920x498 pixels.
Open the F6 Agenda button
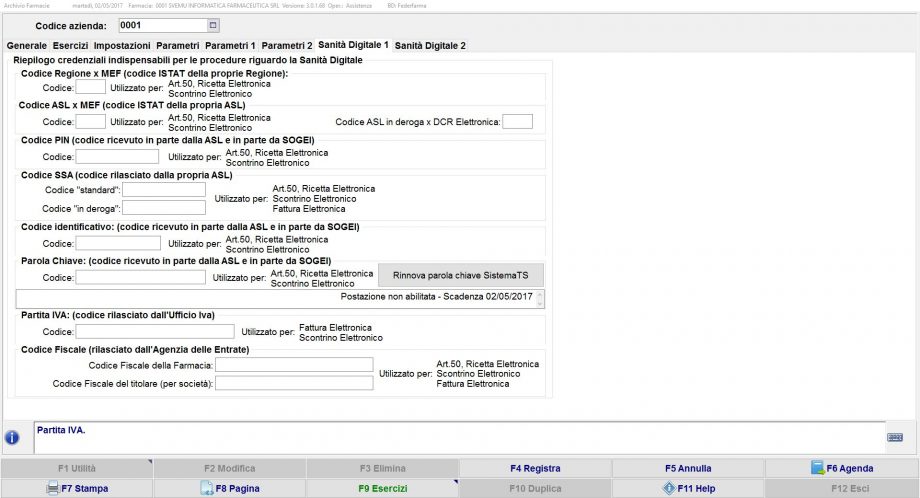(842, 468)
